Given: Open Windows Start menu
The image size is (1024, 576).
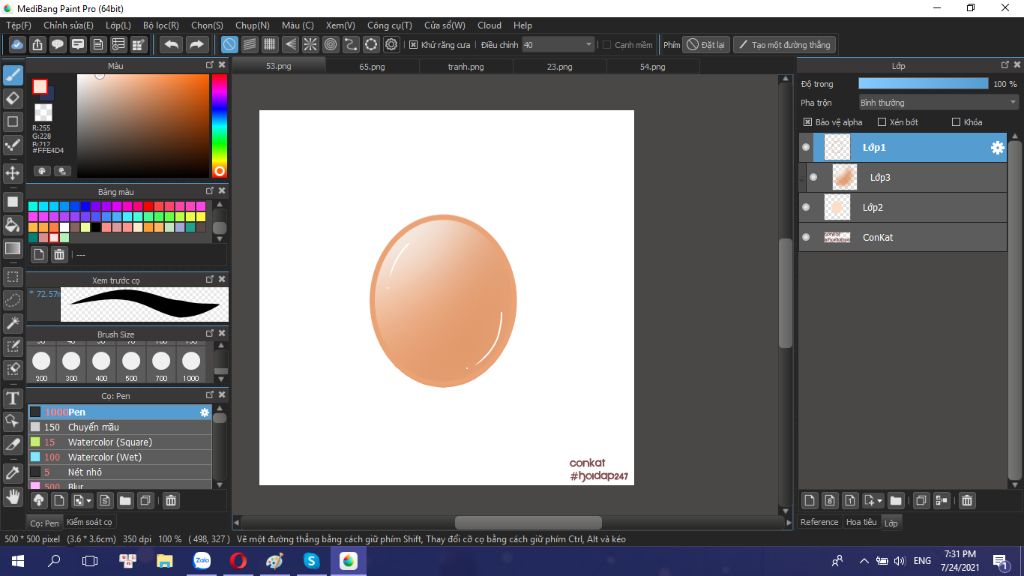Looking at the screenshot, I should (x=18, y=561).
